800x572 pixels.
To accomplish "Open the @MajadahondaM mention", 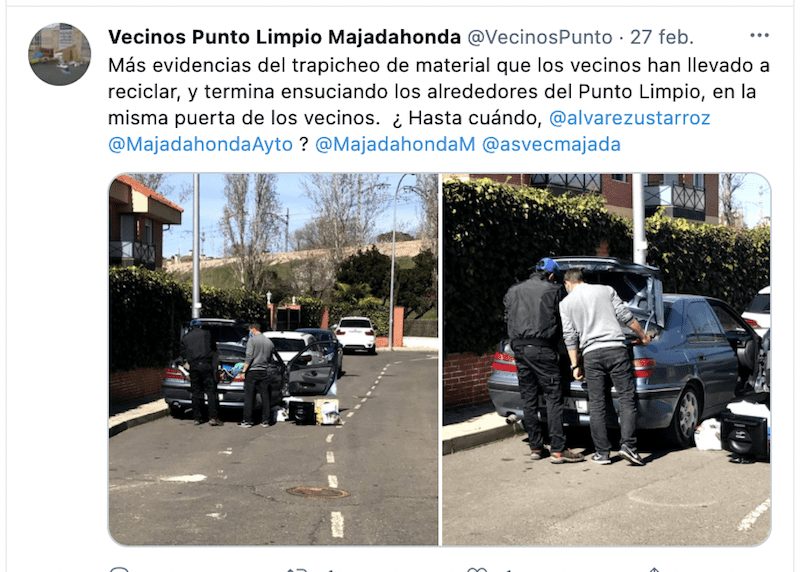I will 395,144.
